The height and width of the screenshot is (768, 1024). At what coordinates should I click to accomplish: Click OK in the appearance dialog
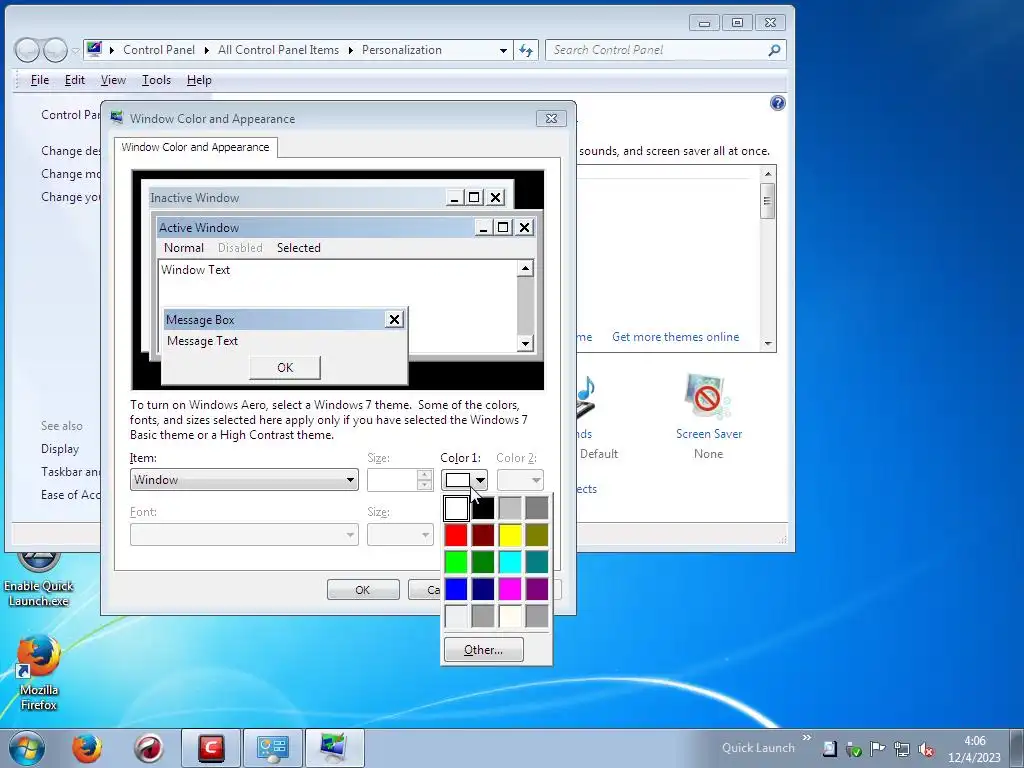pyautogui.click(x=363, y=590)
